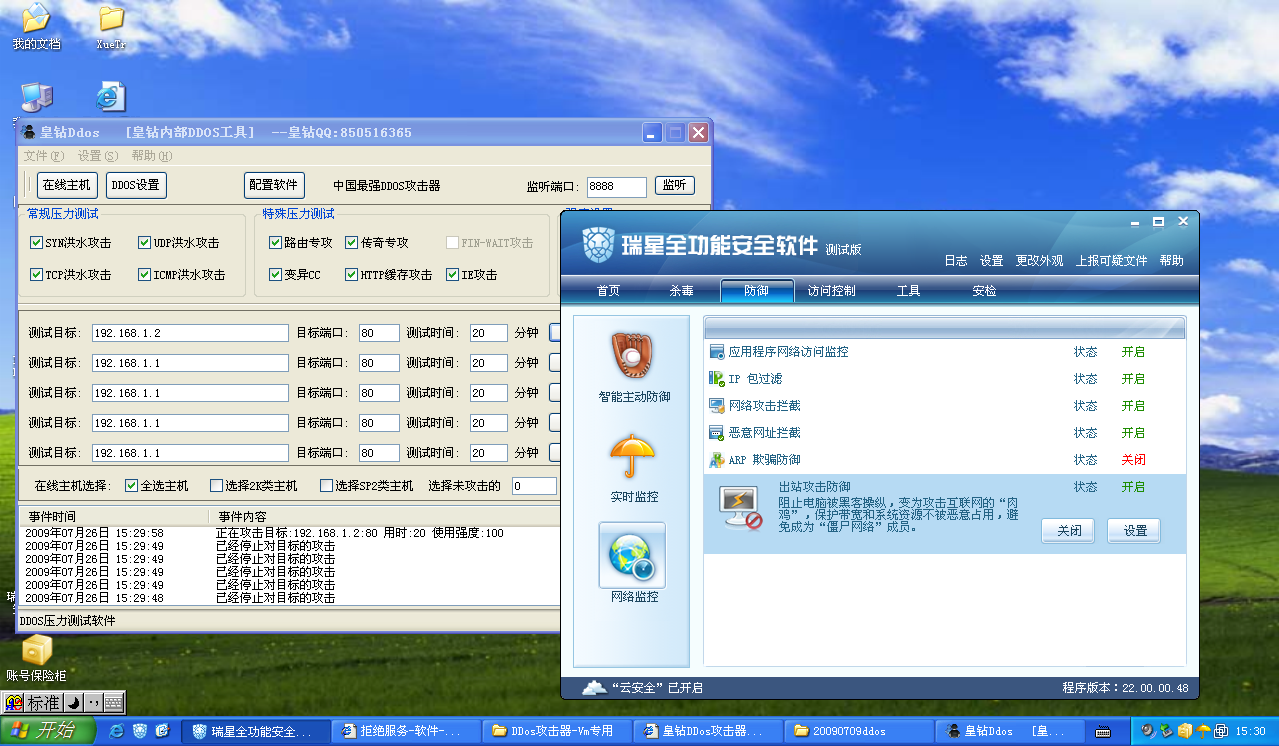Toggle the IME punctuation icon

(92, 703)
